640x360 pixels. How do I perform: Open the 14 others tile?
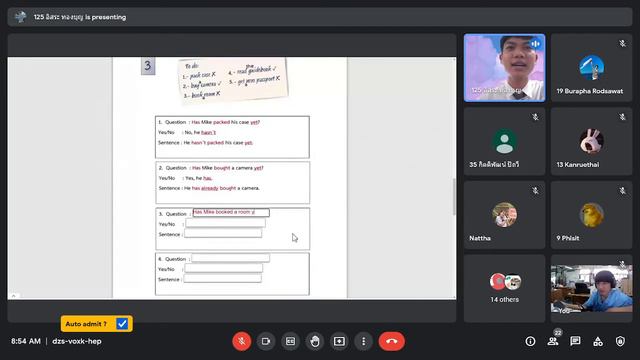504,289
